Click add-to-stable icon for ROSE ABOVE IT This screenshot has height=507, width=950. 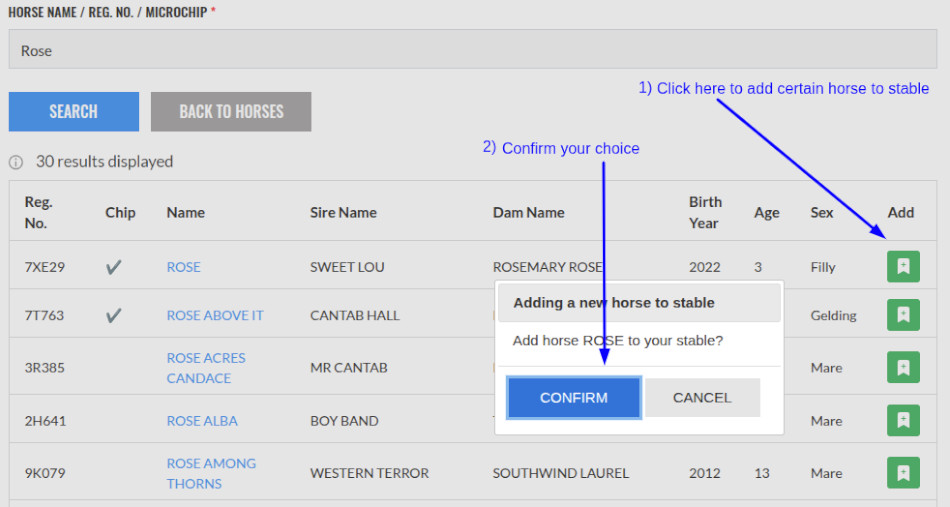(903, 315)
